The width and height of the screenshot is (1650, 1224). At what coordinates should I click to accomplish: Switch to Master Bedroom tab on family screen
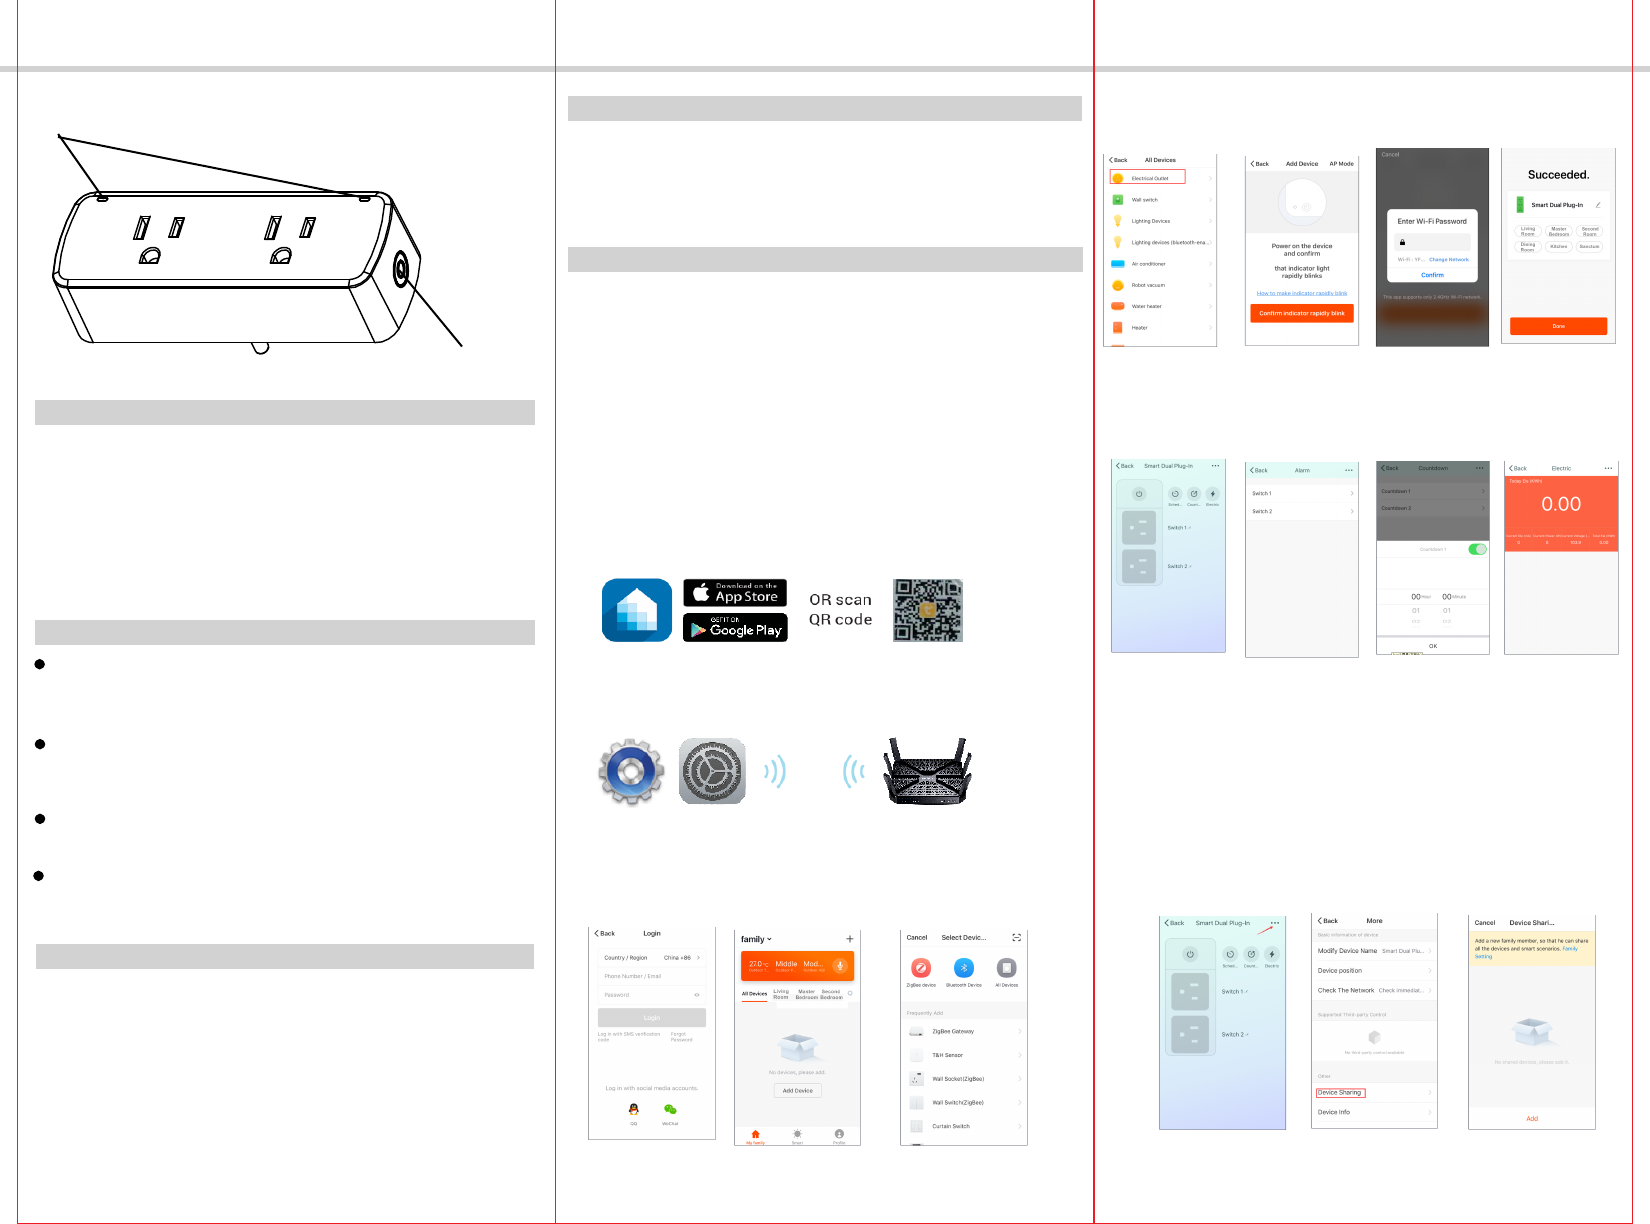[806, 994]
